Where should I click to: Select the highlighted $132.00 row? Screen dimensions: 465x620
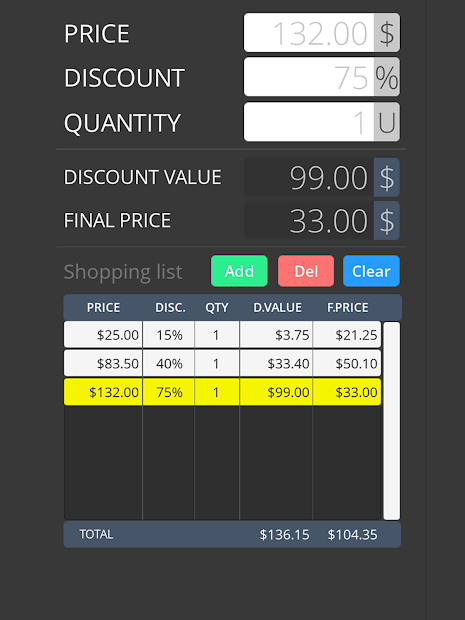223,392
